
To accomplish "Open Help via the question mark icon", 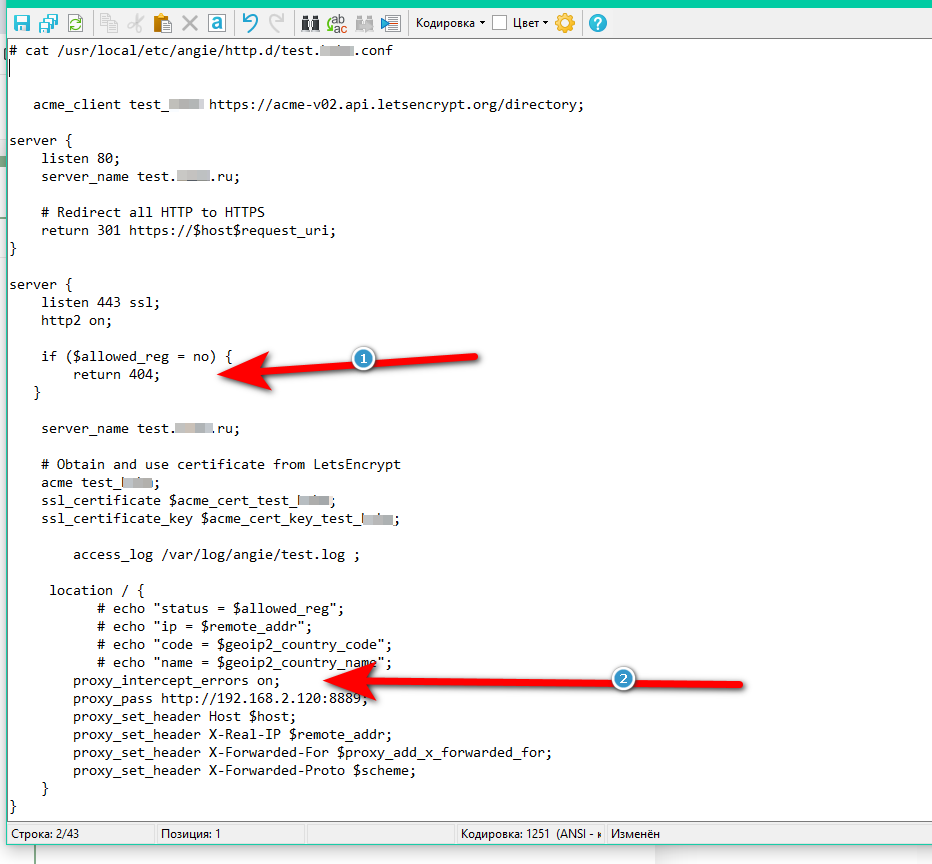I will pos(598,23).
